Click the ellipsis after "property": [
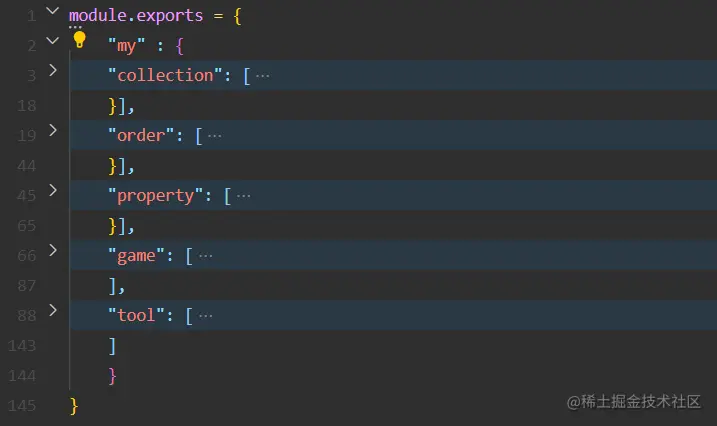The image size is (717, 426). (x=243, y=196)
